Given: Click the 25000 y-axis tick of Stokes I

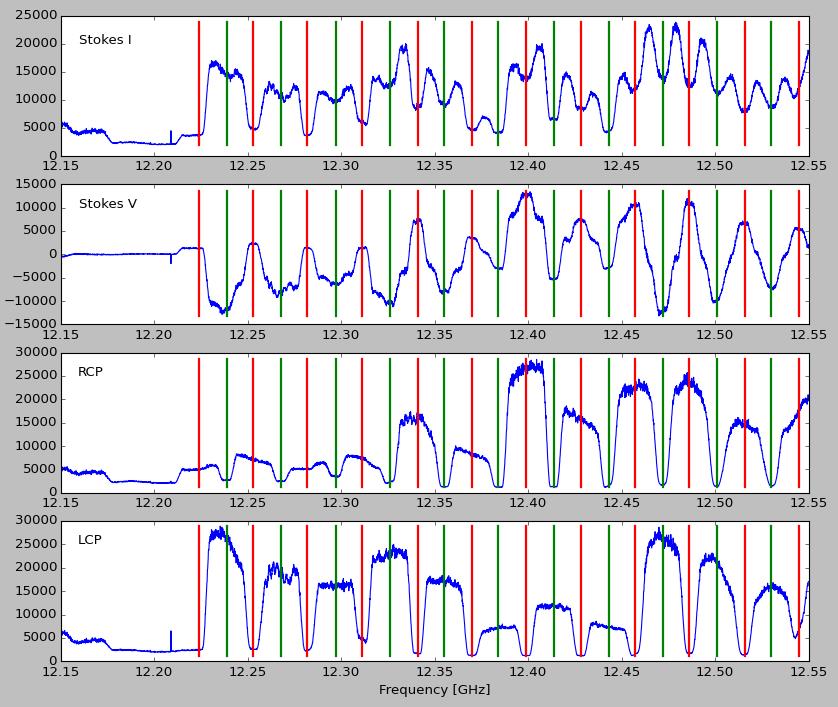Looking at the screenshot, I should (35, 16).
